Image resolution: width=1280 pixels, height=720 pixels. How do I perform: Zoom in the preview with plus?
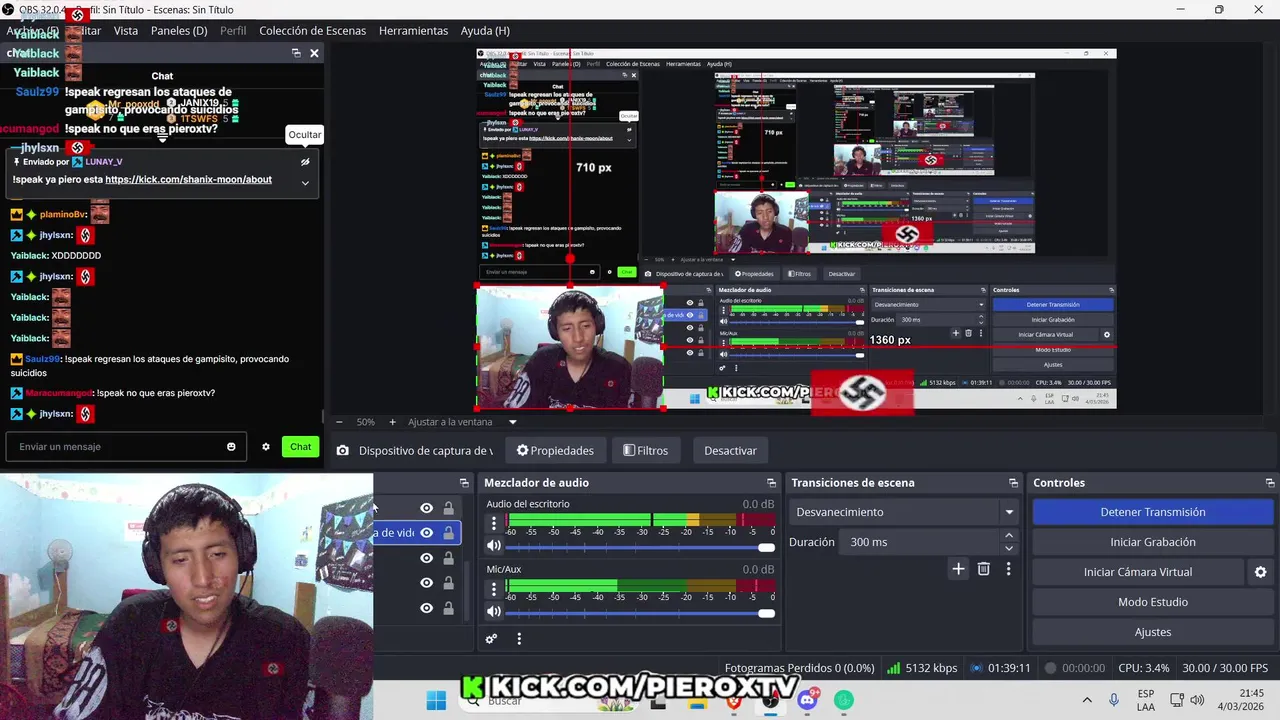(392, 422)
